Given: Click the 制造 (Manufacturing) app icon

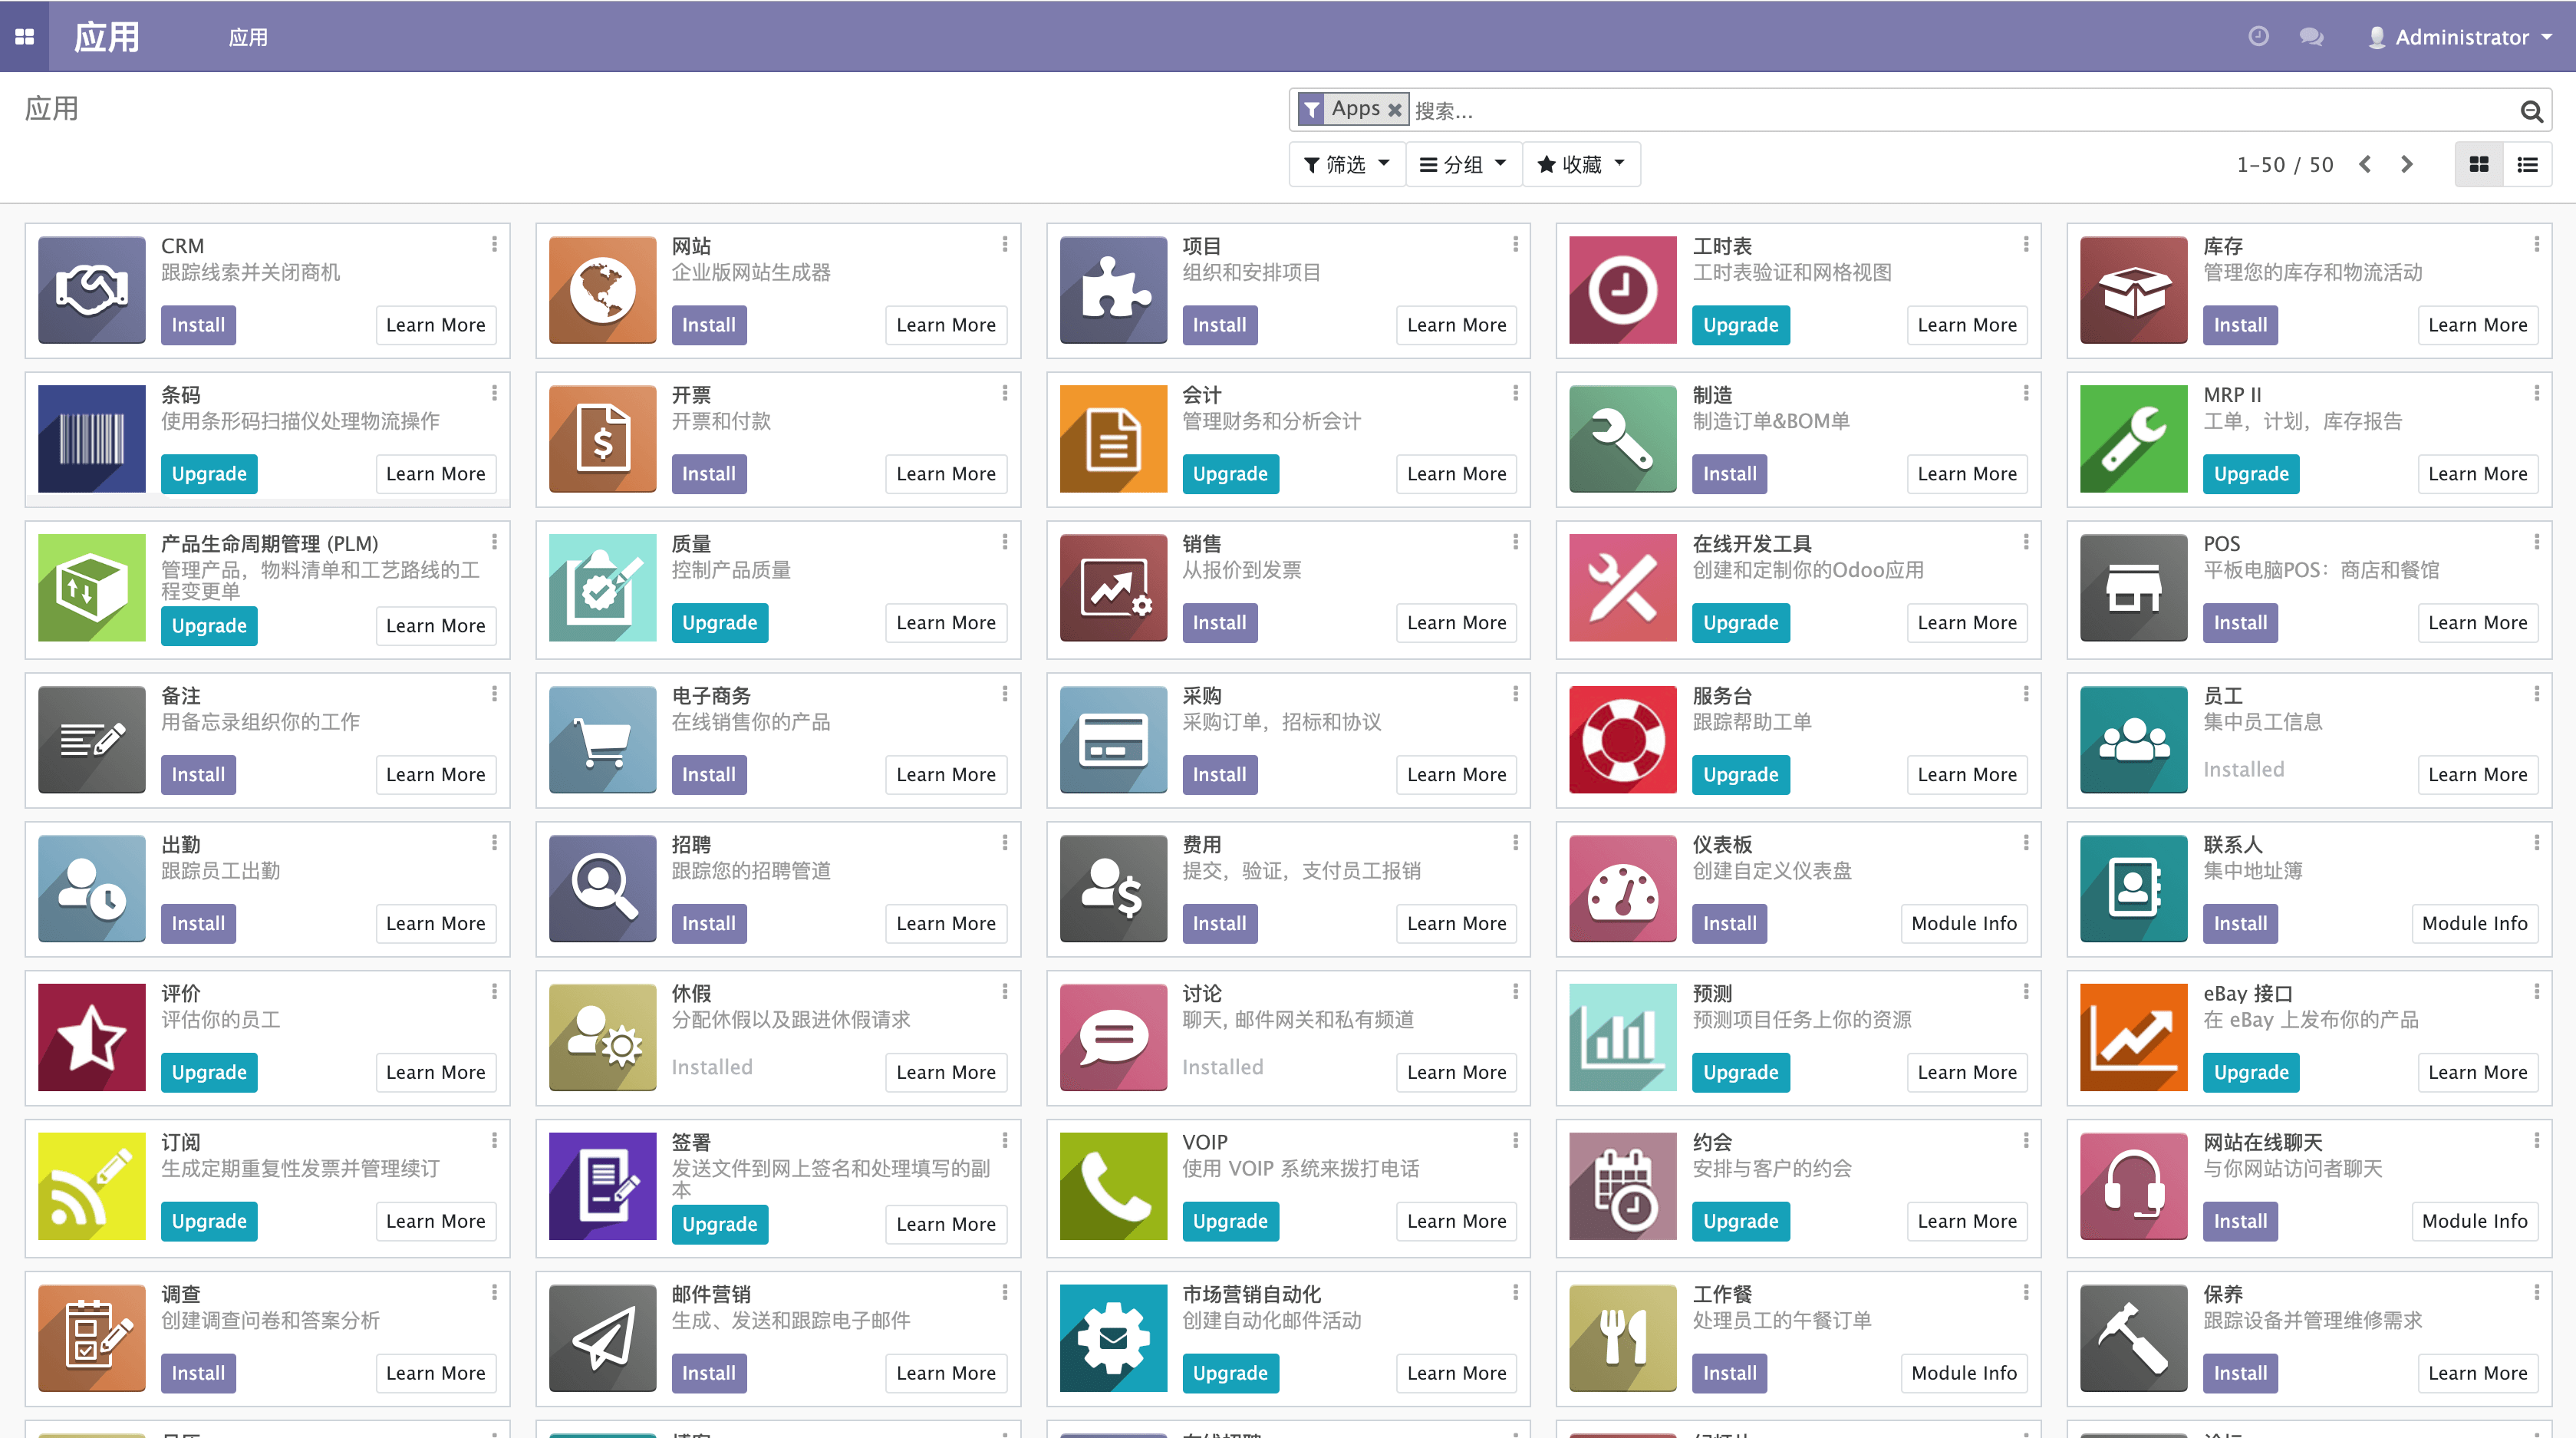Looking at the screenshot, I should coord(1622,435).
